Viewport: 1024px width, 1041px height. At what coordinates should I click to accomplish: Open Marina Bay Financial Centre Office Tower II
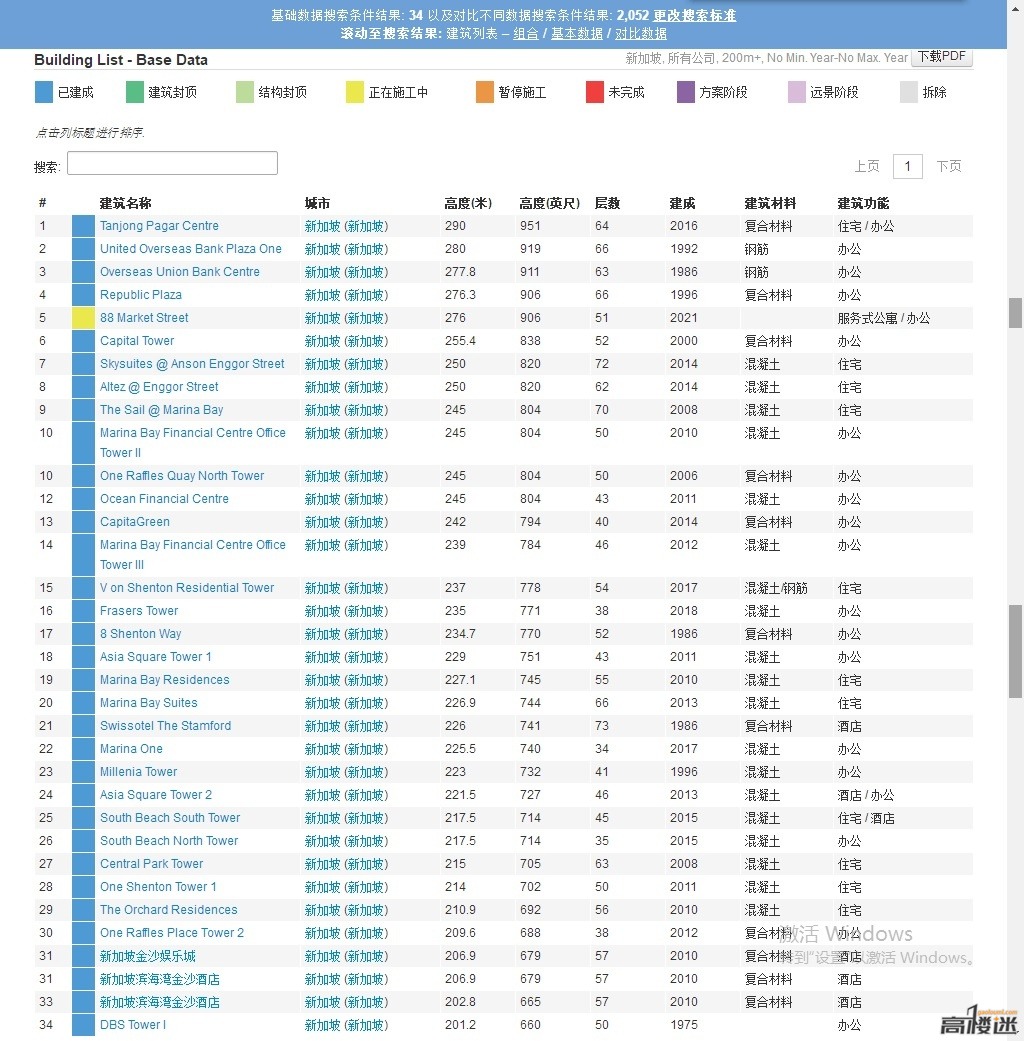tap(193, 443)
